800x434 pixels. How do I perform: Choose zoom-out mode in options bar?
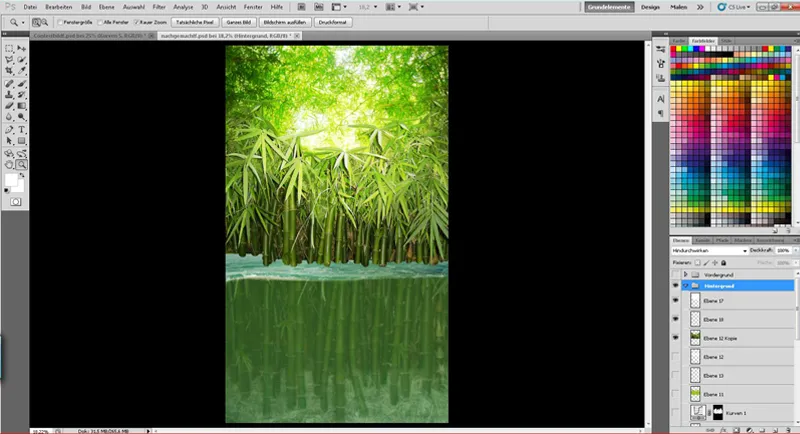pos(44,22)
